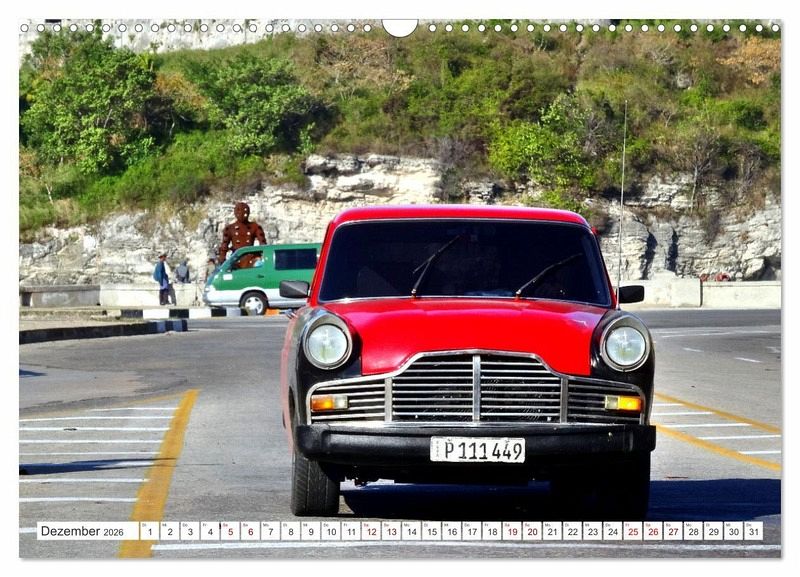
Task: Click day 13 in the date row
Action: point(390,531)
